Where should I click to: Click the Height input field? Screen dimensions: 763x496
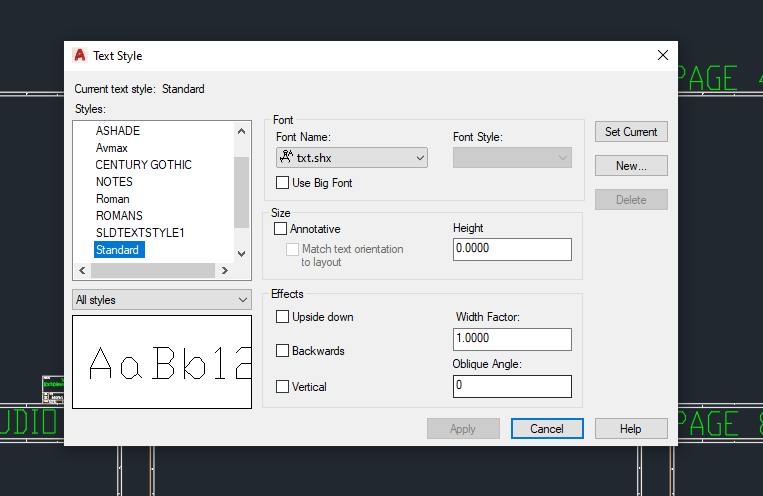point(512,249)
